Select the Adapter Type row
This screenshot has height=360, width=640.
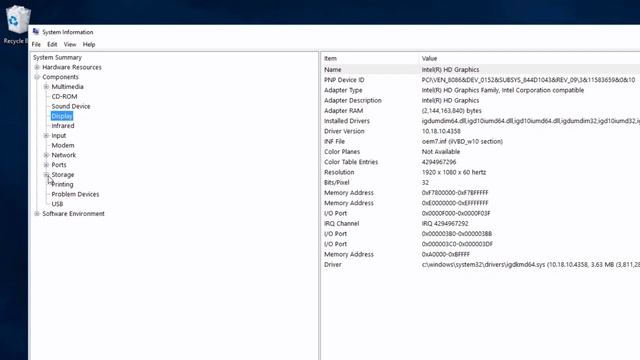pos(481,90)
